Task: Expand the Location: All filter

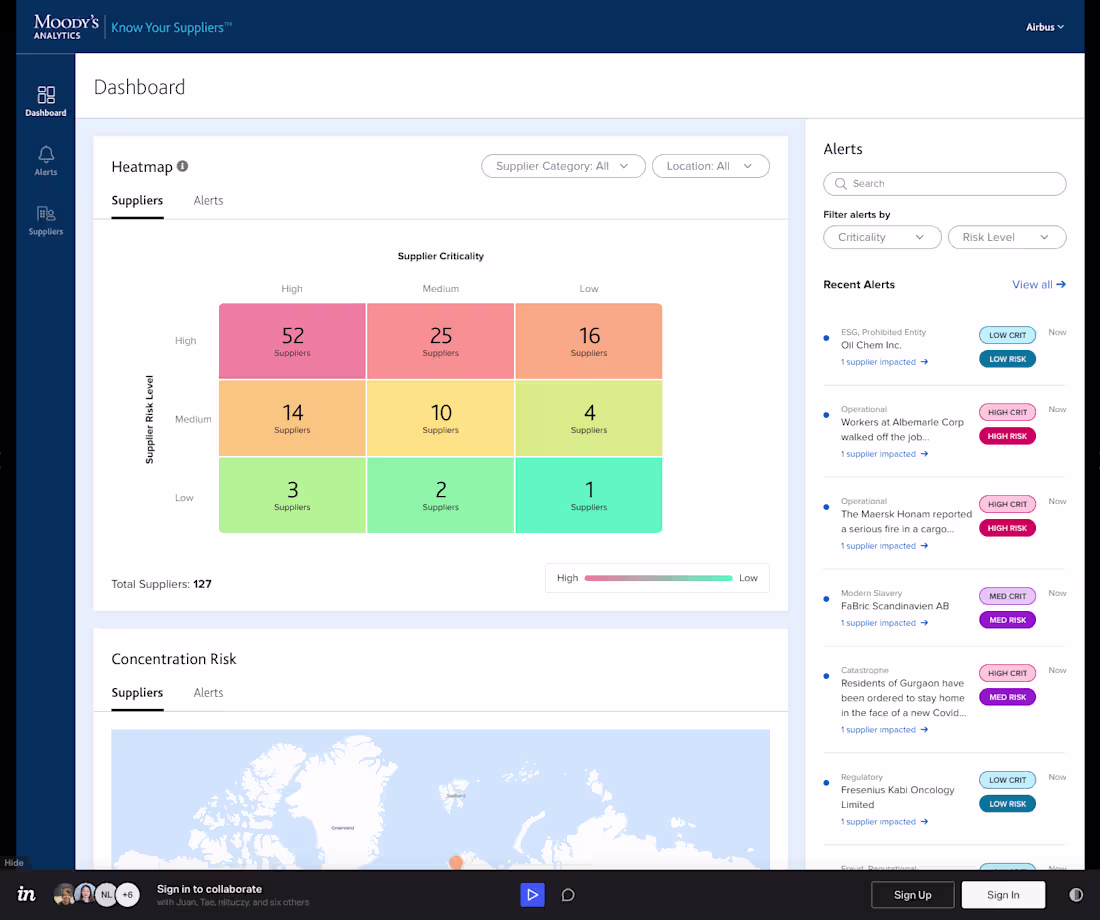Action: click(x=710, y=166)
